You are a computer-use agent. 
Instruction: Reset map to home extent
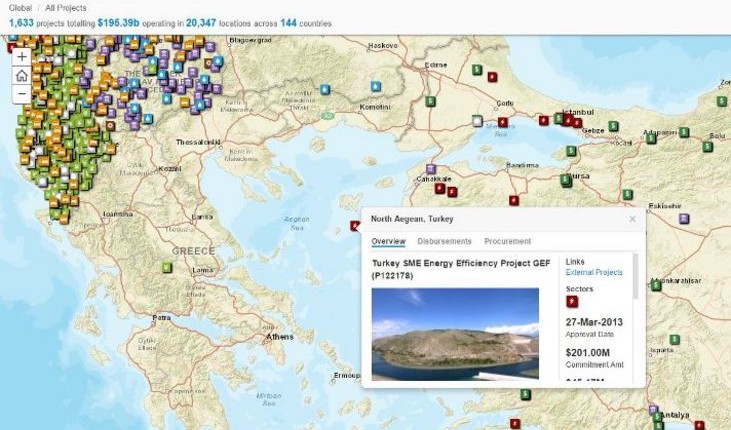(21, 75)
